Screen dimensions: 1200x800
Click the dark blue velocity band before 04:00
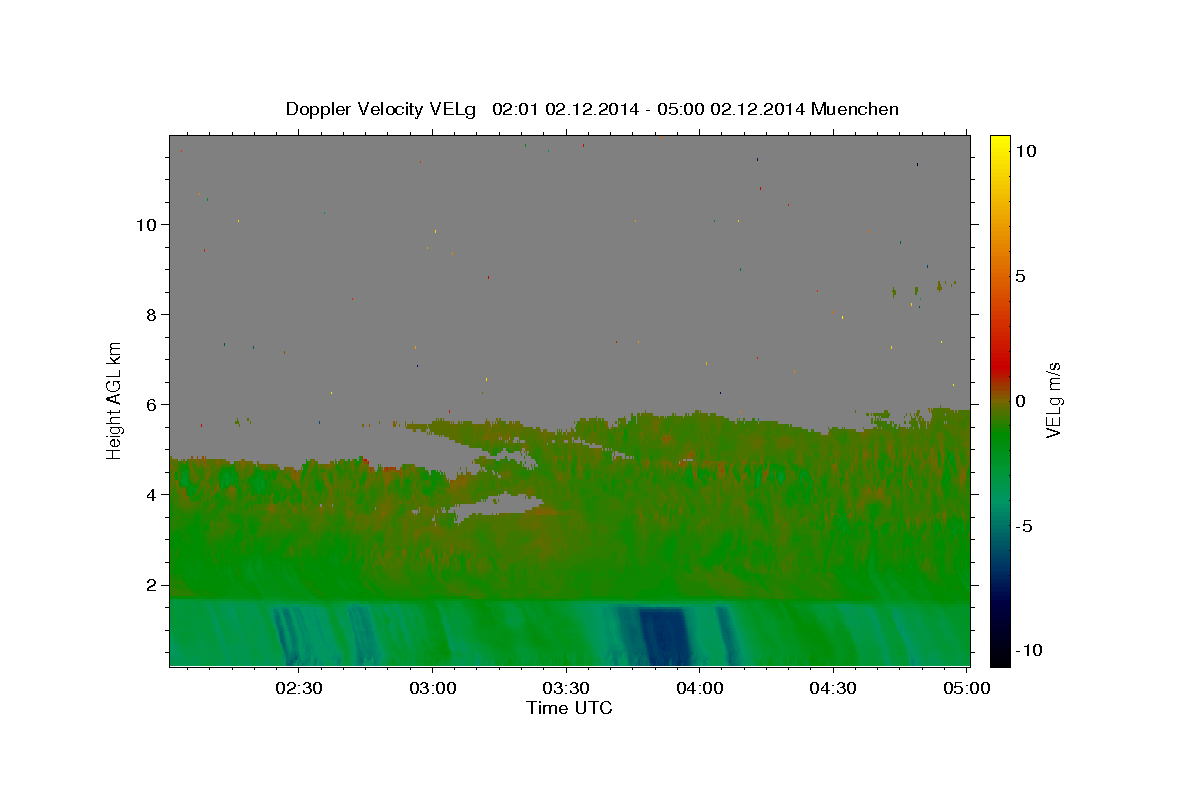click(663, 636)
